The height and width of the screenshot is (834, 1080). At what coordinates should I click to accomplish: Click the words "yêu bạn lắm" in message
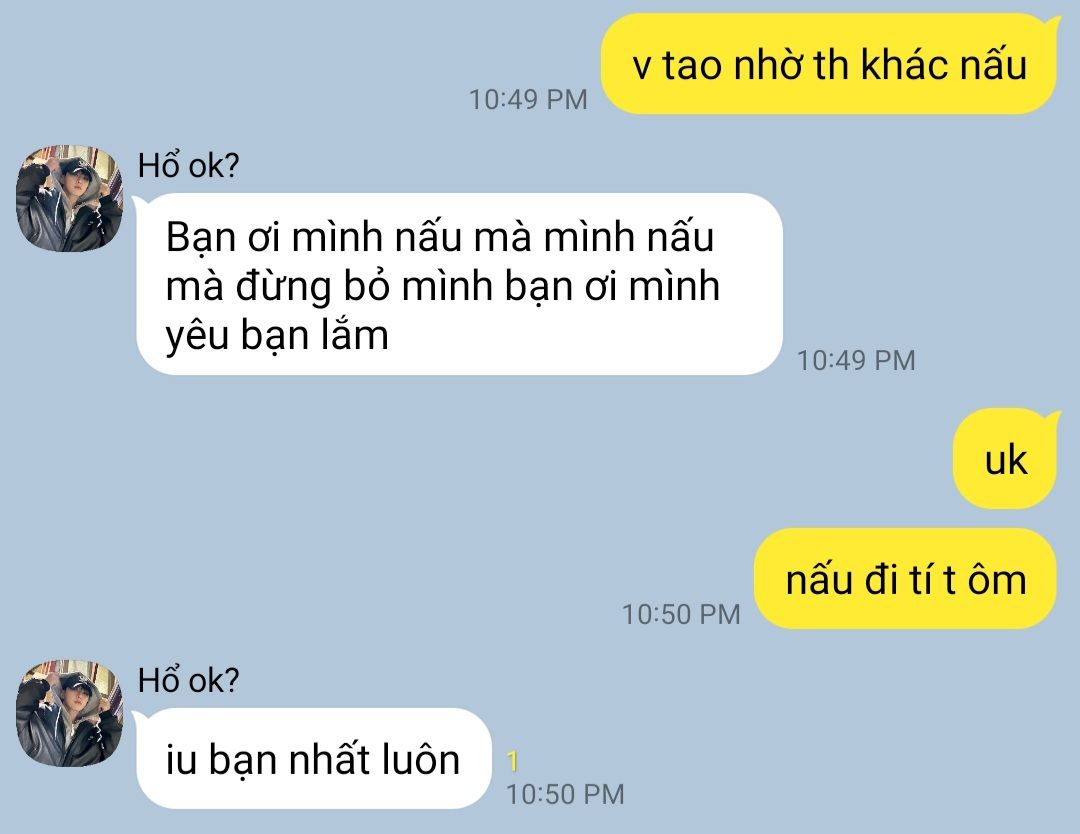click(277, 337)
